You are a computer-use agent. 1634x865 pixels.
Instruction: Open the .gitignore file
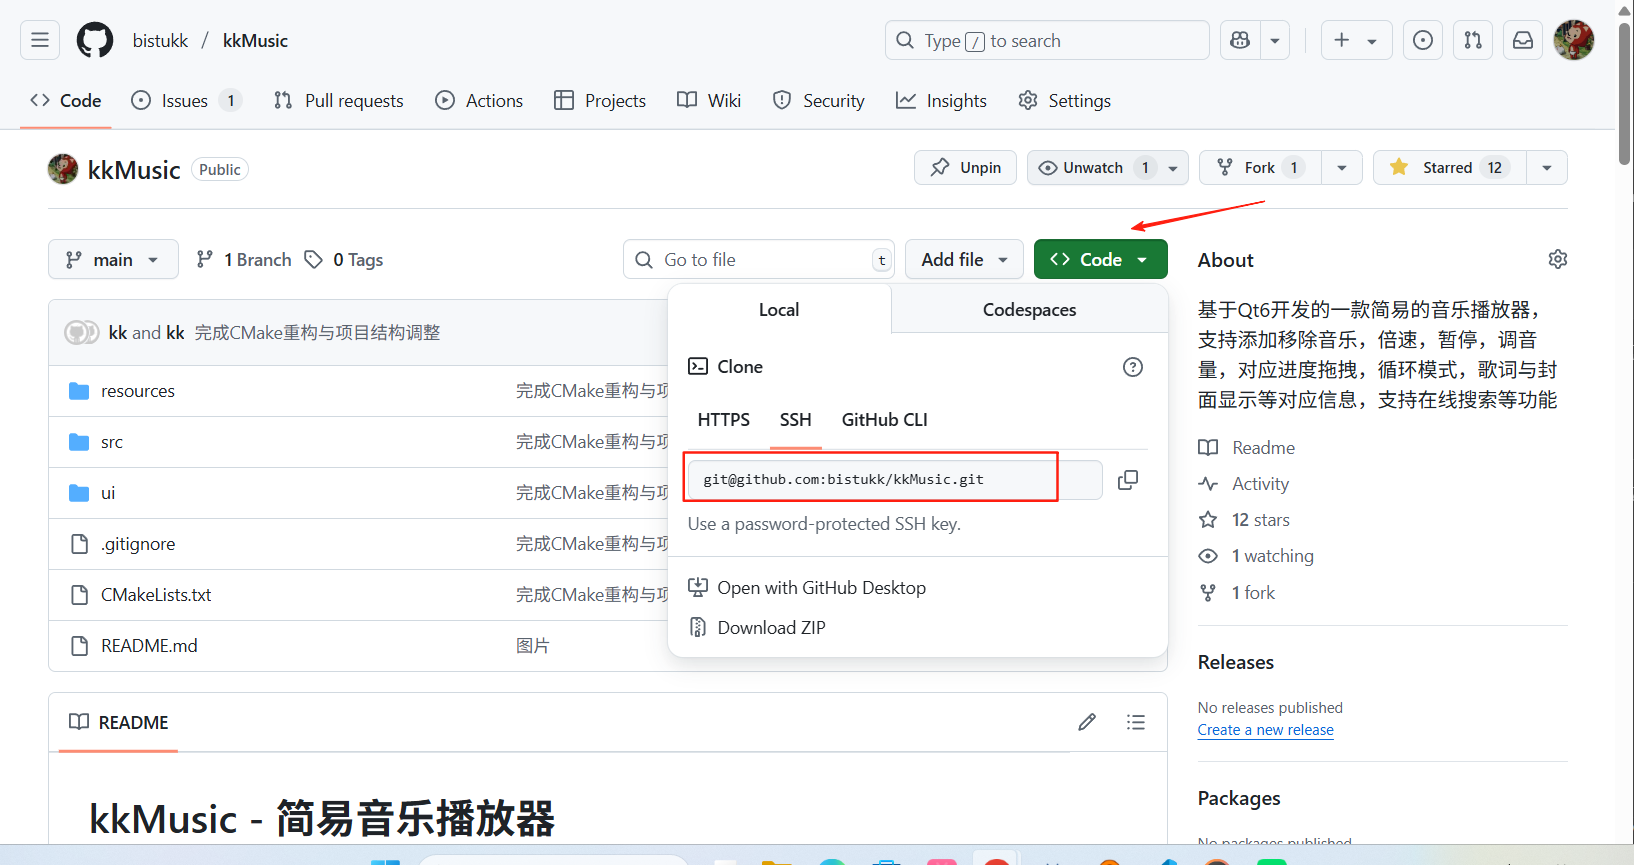coord(138,544)
